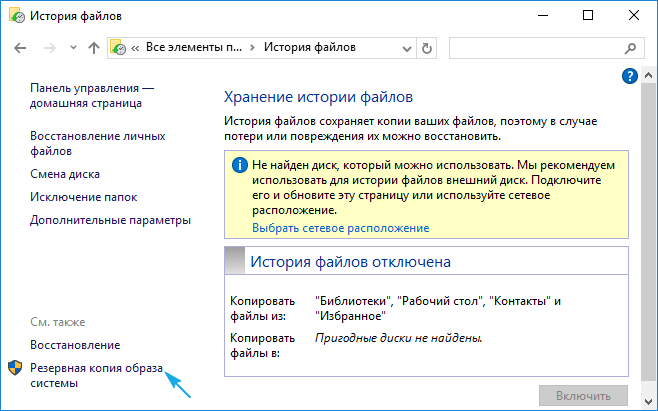Viewport: 658px width, 411px height.
Task: Click the location icon in the address bar
Action: click(120, 47)
